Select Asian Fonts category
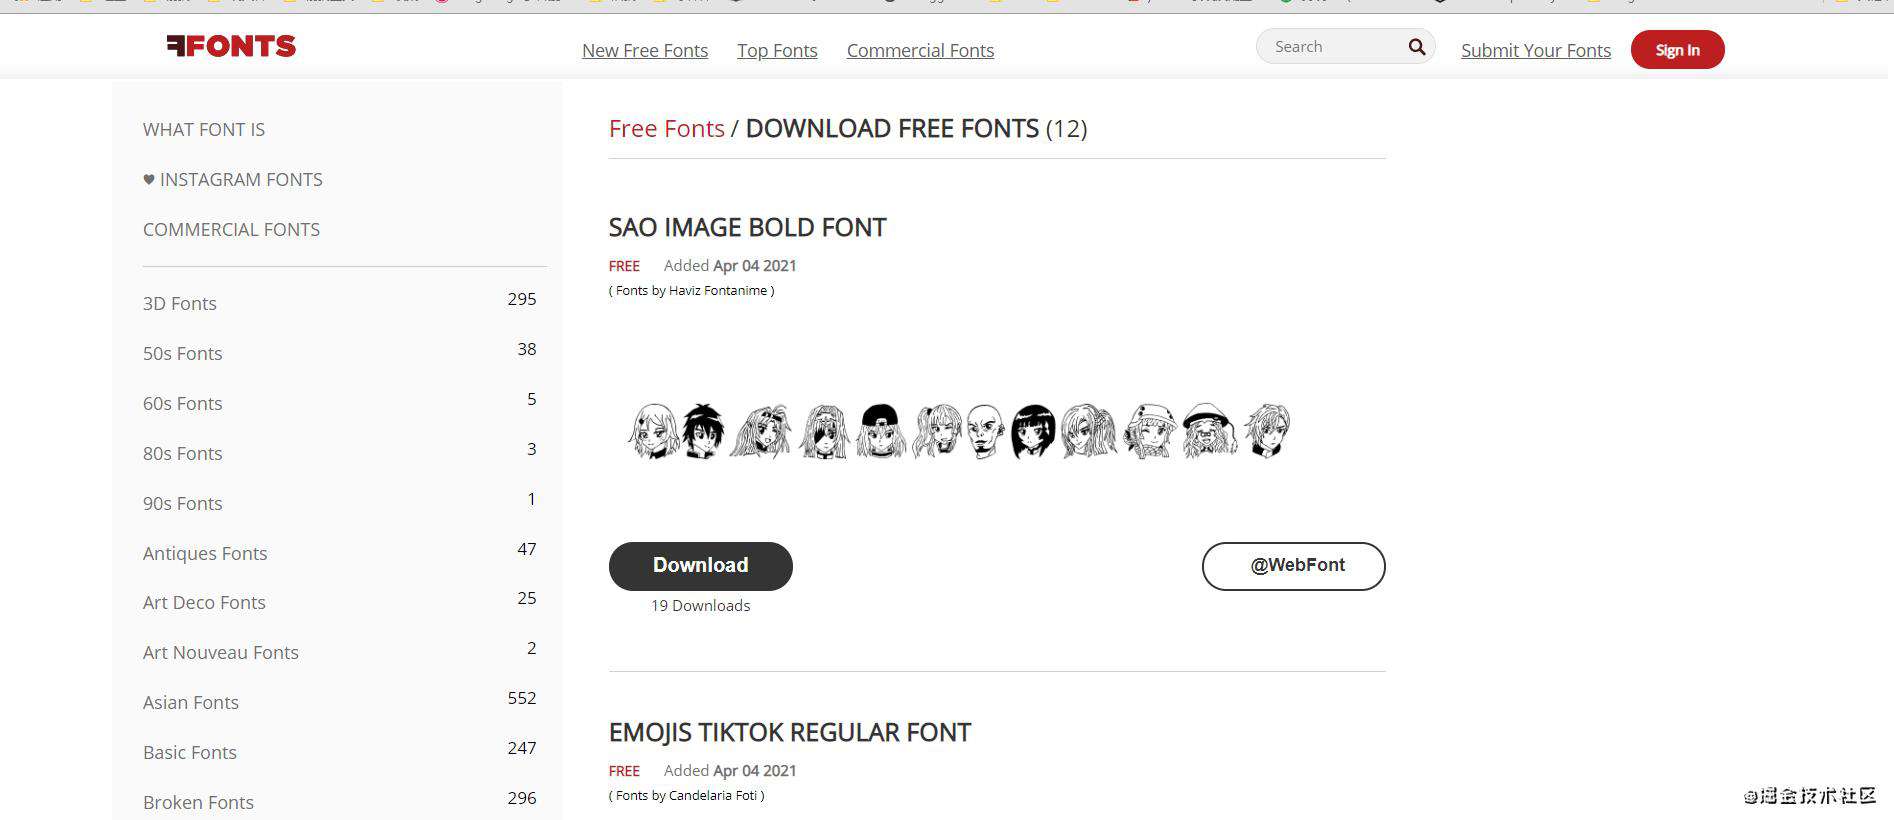 pyautogui.click(x=191, y=703)
